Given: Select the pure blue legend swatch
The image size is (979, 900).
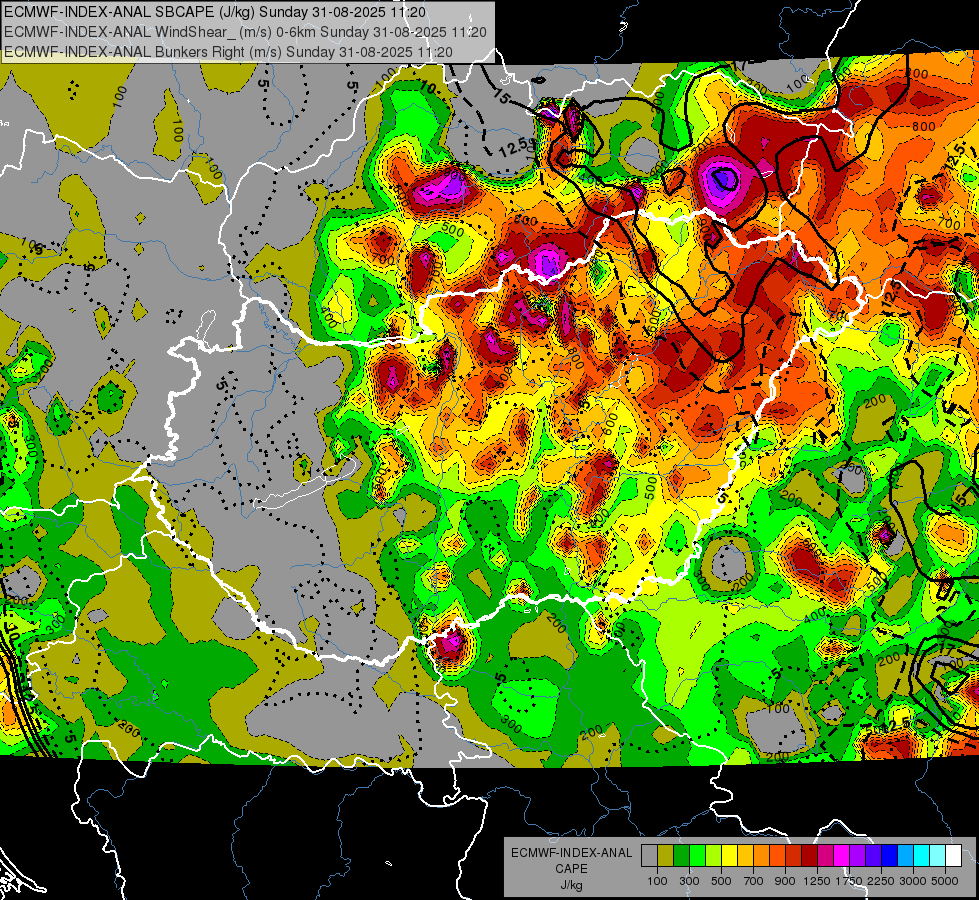Looking at the screenshot, I should pyautogui.click(x=890, y=855).
